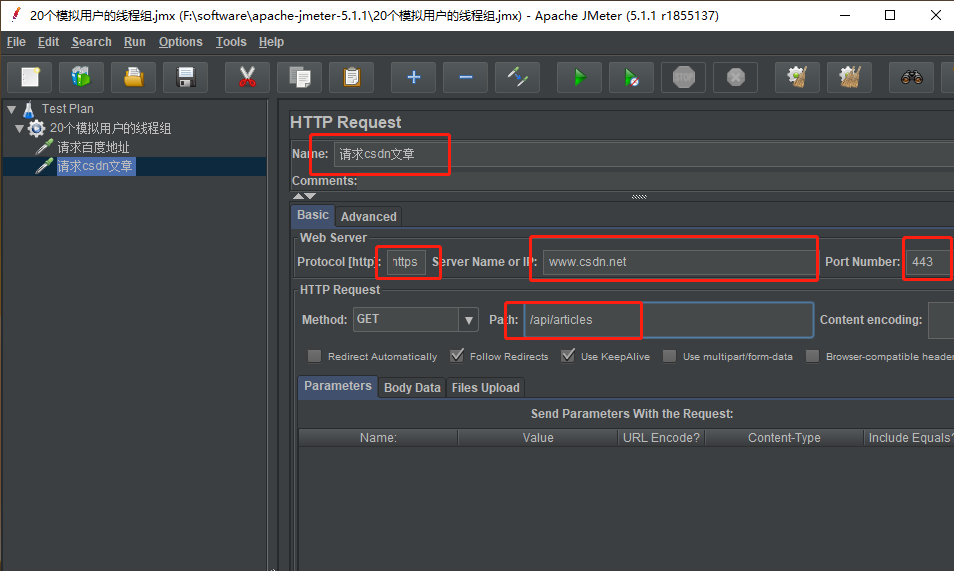Click the Test Plan flask icon
Image resolution: width=954 pixels, height=571 pixels.
[x=29, y=110]
